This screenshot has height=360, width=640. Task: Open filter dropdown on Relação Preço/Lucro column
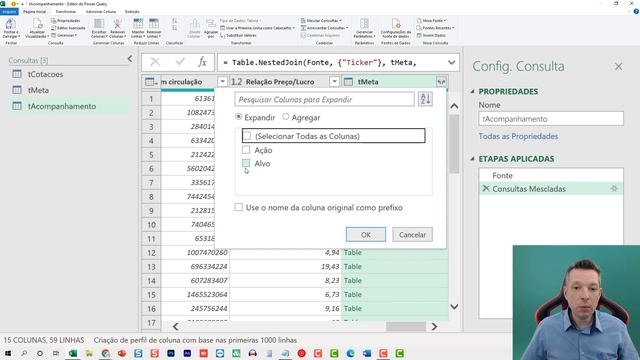[x=334, y=82]
